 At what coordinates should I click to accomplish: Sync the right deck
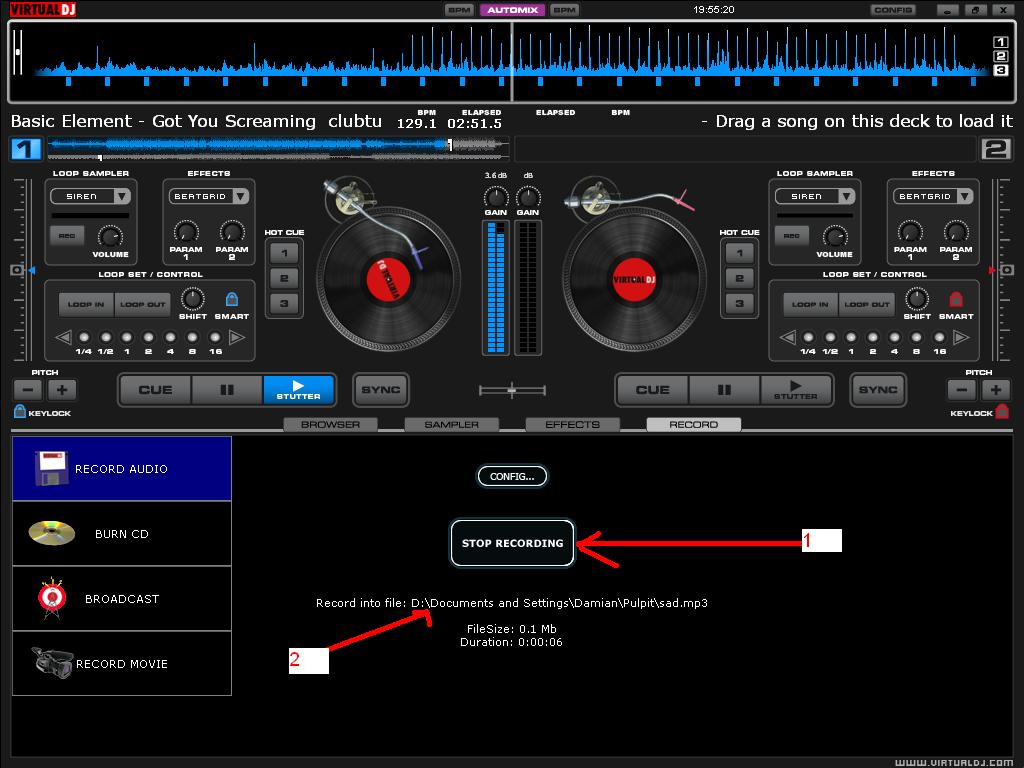pyautogui.click(x=878, y=390)
